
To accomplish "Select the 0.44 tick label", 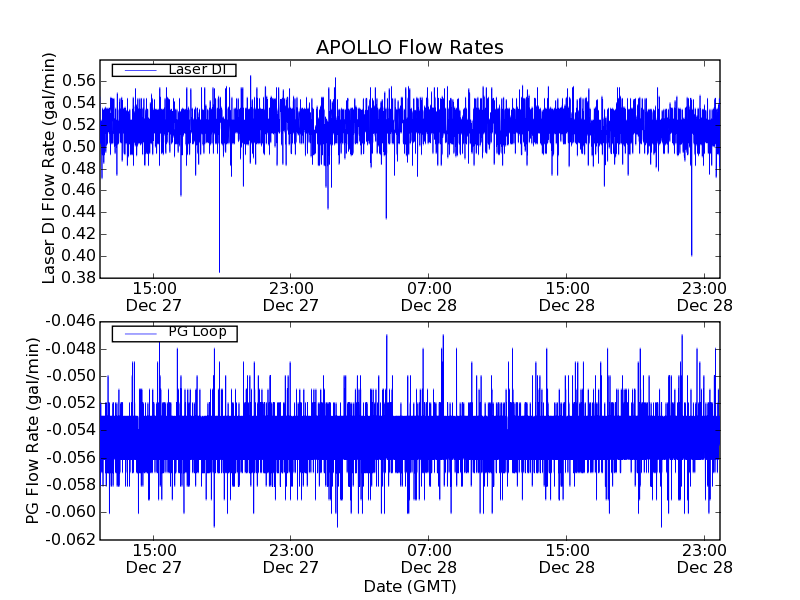I will tap(79, 212).
